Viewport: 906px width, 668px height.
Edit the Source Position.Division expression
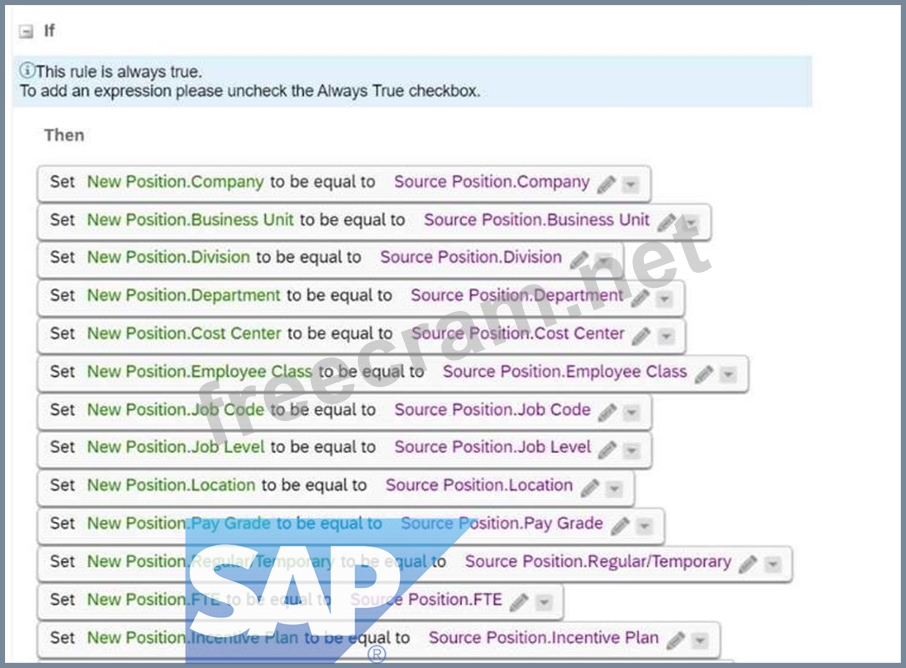(x=579, y=260)
